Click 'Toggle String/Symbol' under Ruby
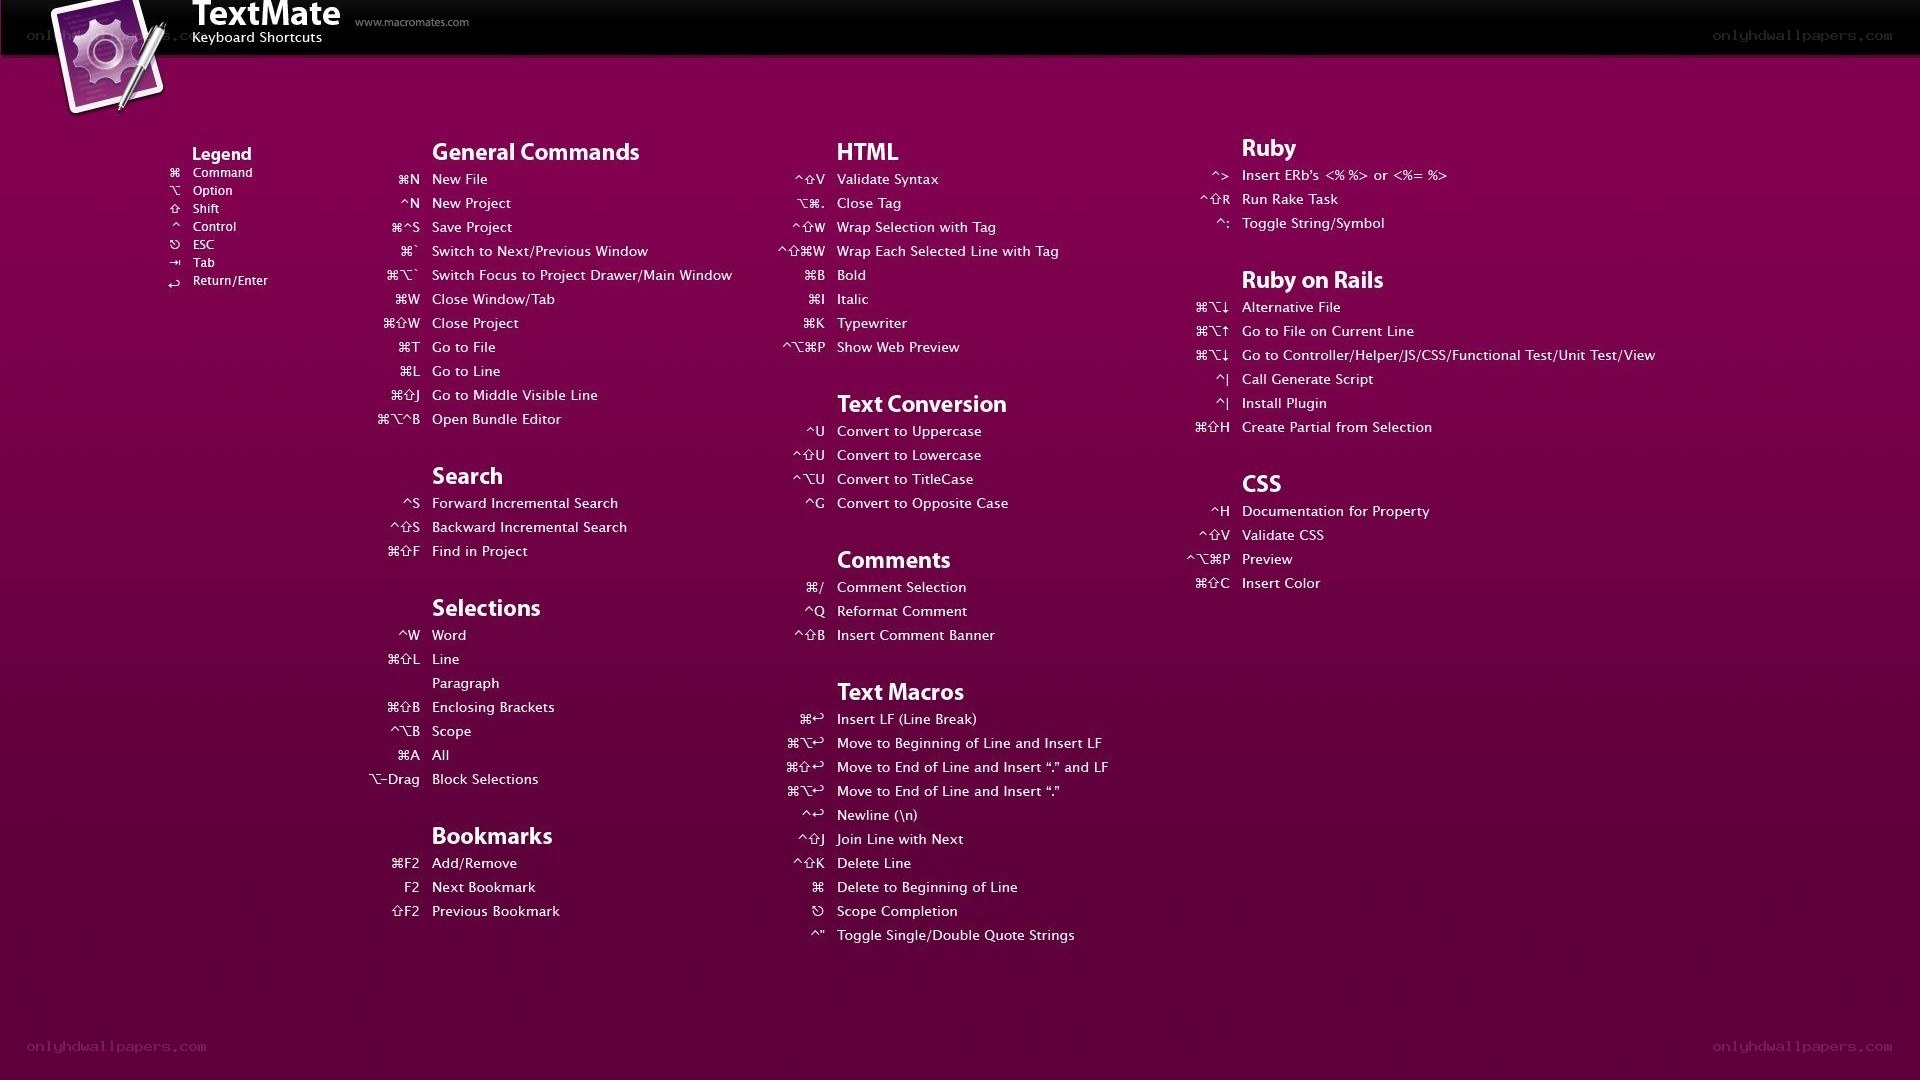Viewport: 1920px width, 1080px height. click(x=1313, y=224)
